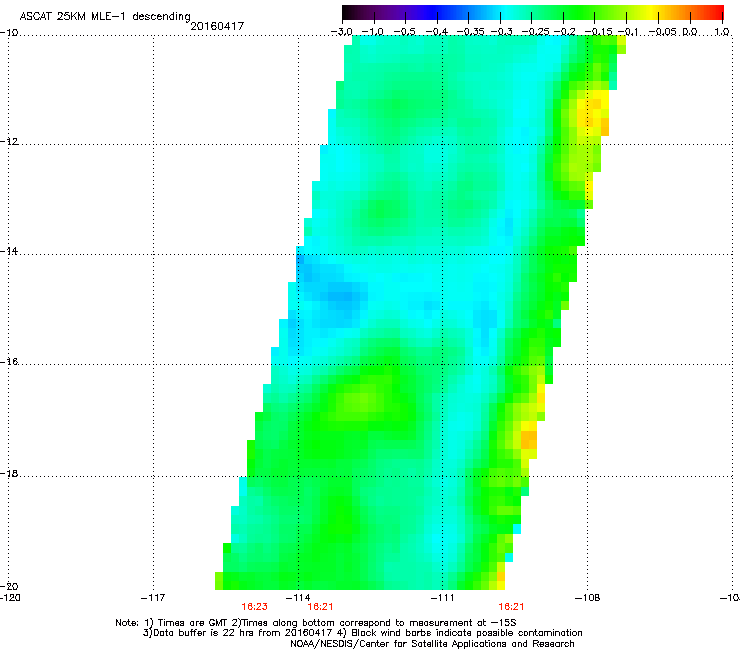This screenshot has height=650, width=740.
Task: Click the latitude label -14
Action: point(9,251)
